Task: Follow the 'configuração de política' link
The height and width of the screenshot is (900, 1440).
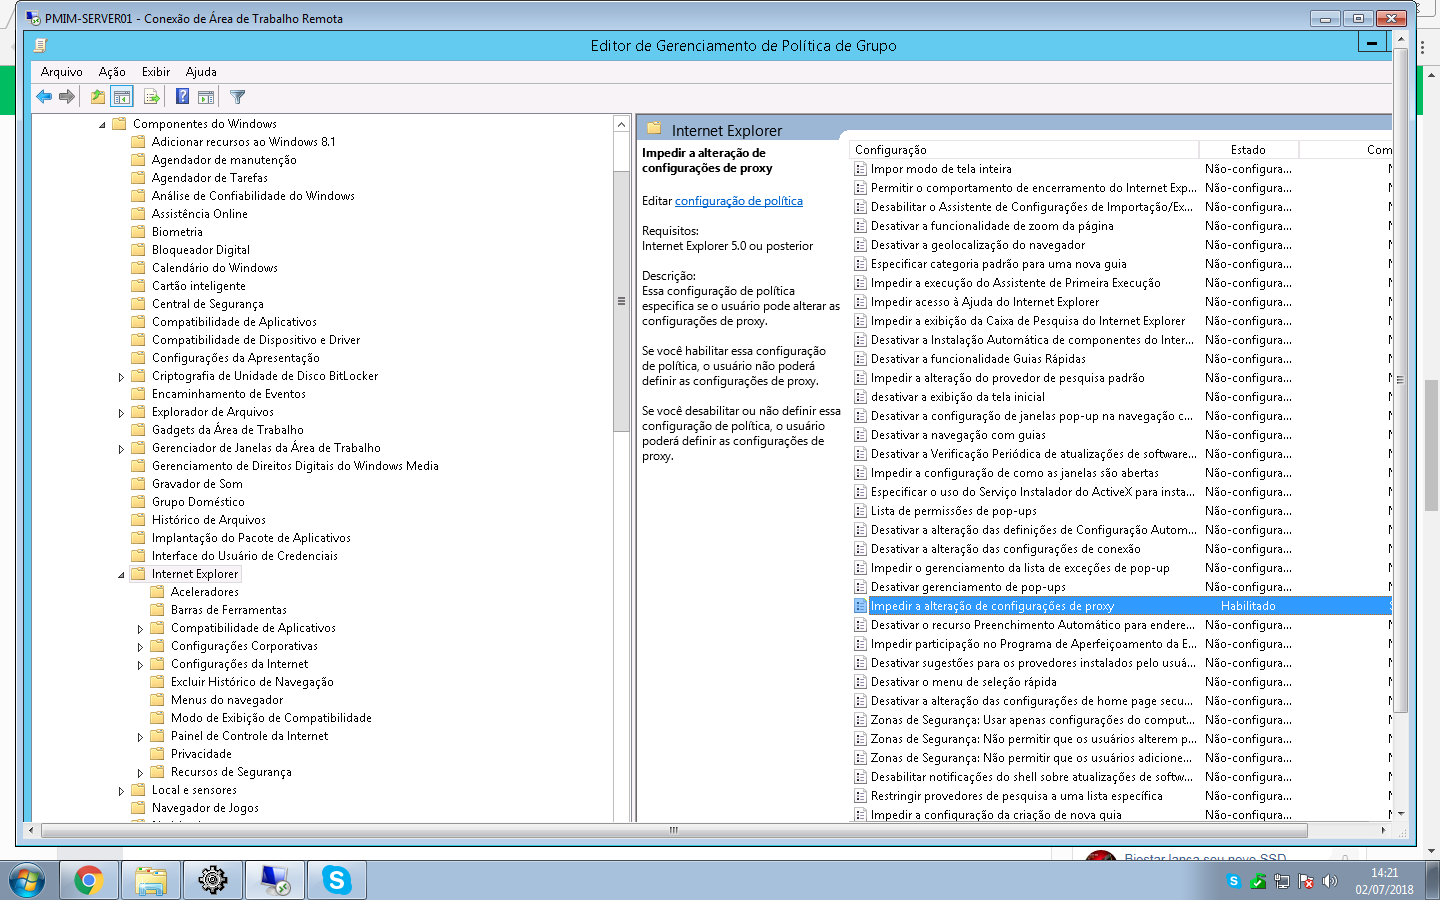Action: coord(739,201)
